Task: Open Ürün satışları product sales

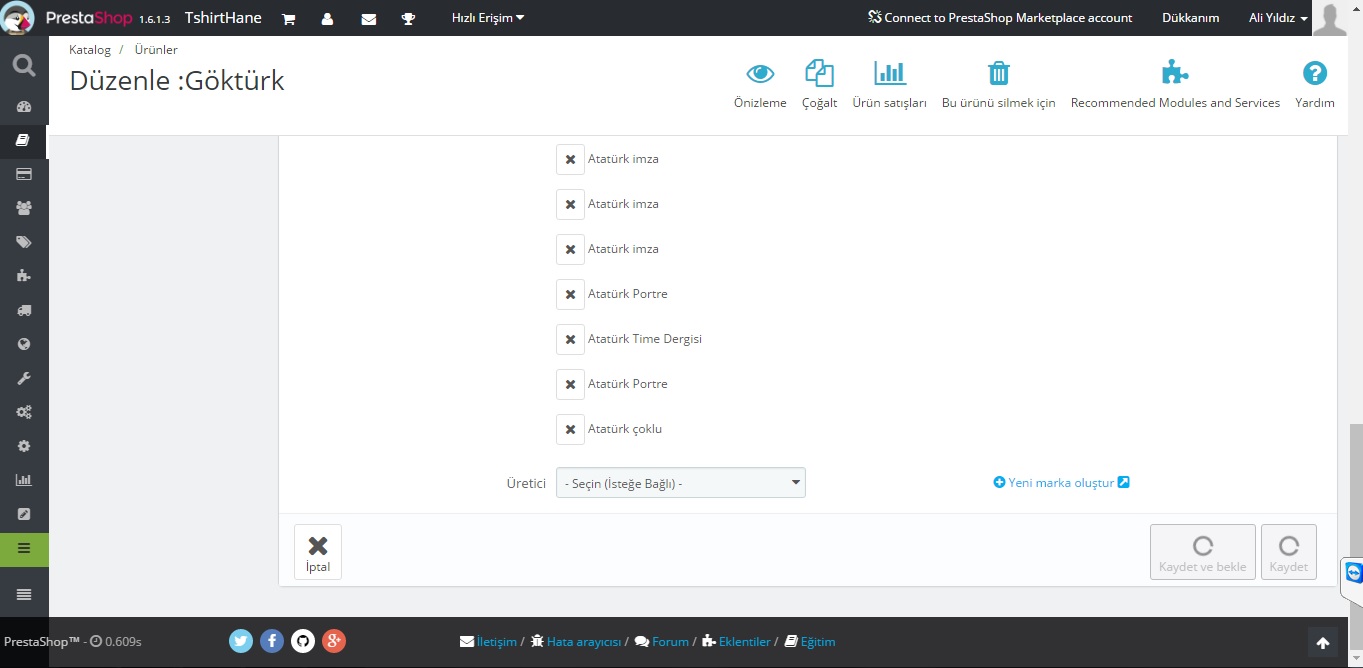Action: tap(889, 84)
